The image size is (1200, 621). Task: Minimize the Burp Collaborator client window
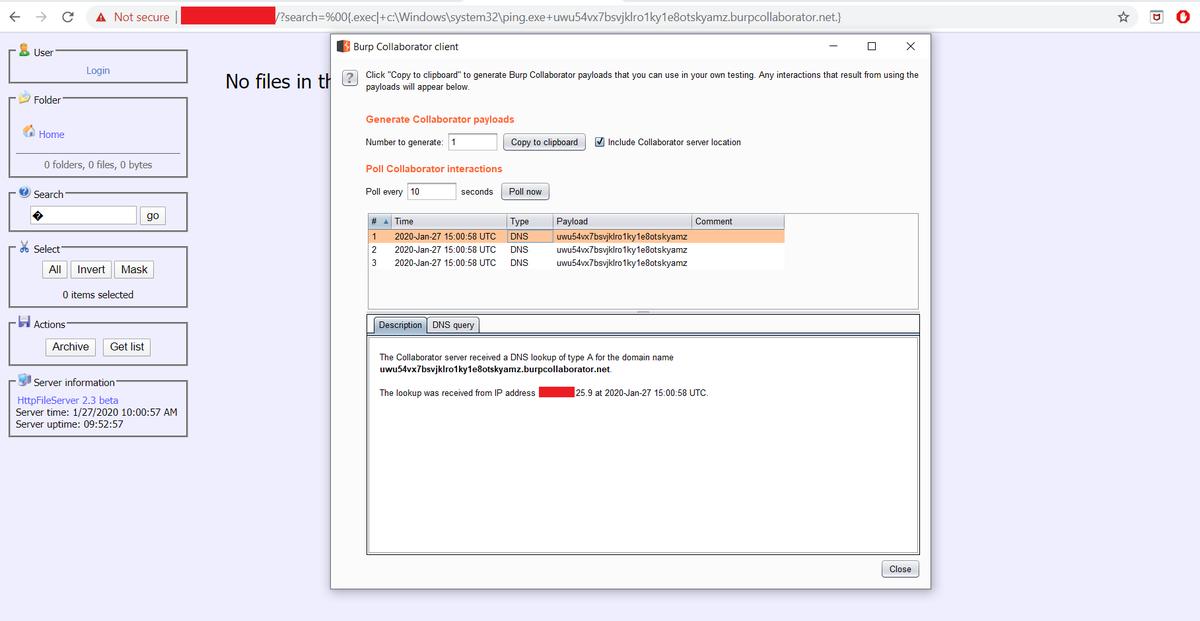click(833, 46)
